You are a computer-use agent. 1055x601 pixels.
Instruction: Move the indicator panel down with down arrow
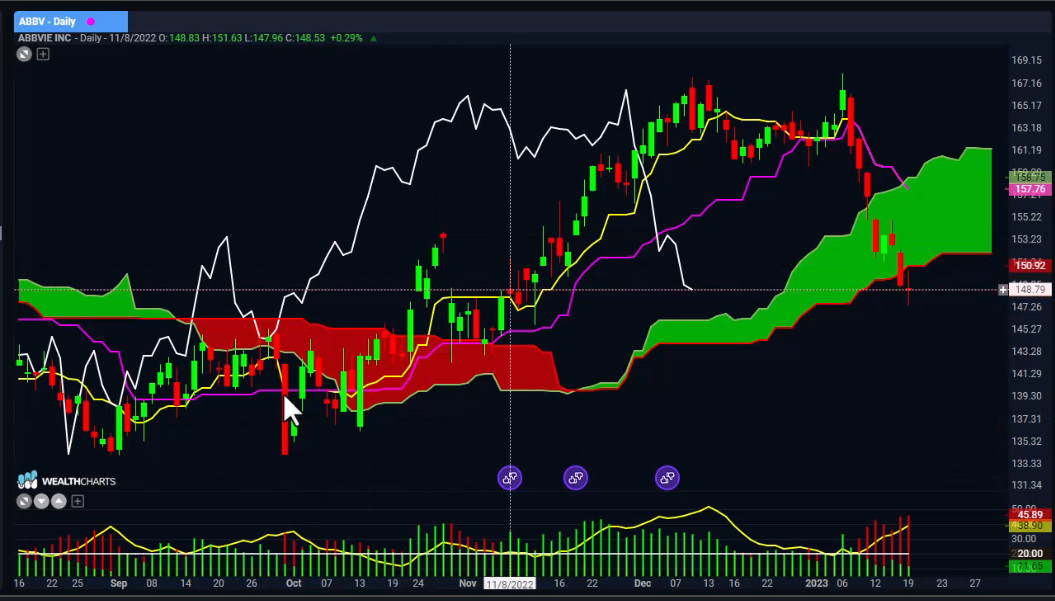click(41, 501)
